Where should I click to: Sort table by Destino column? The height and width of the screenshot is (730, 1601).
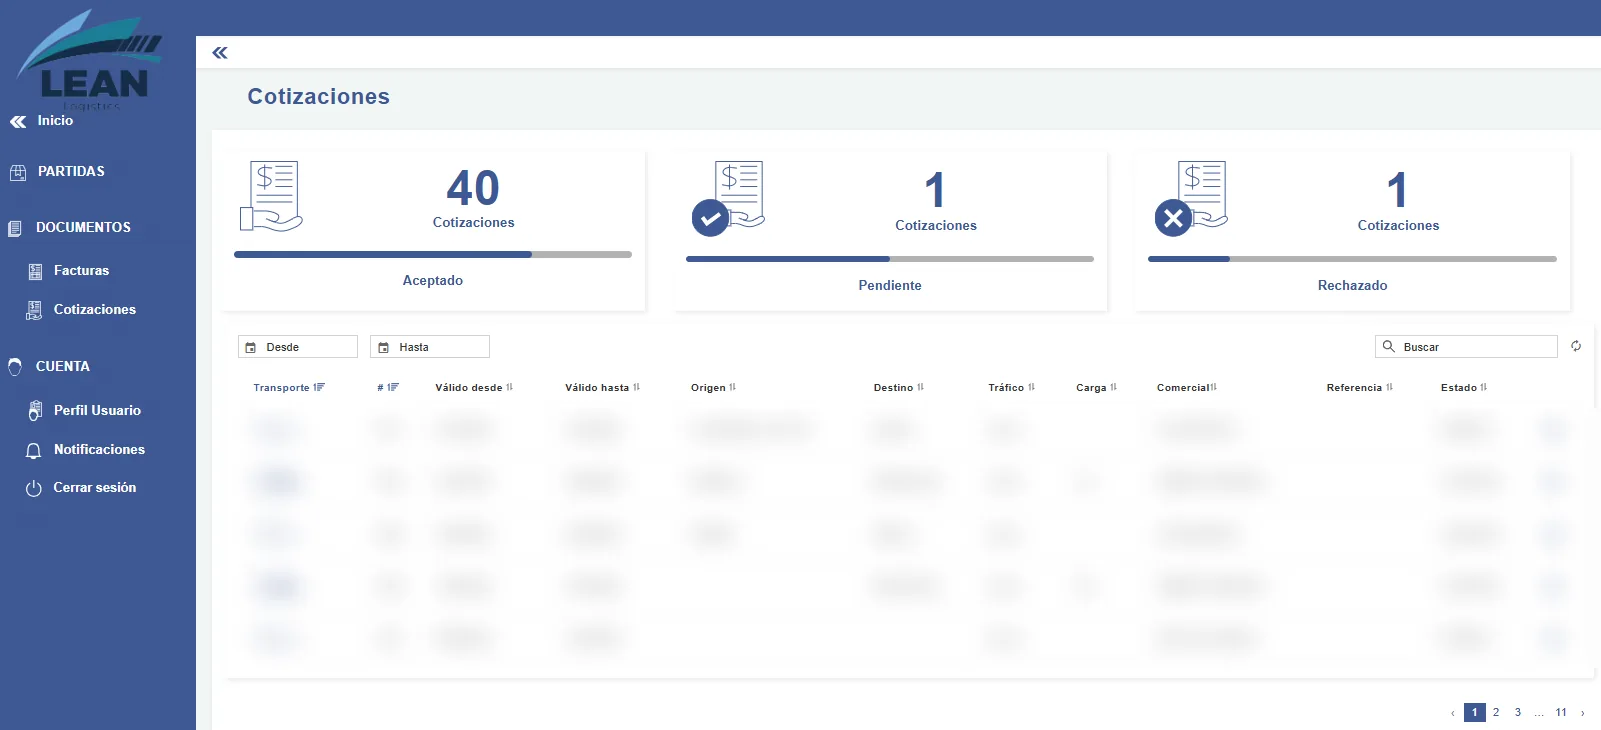[x=899, y=388]
